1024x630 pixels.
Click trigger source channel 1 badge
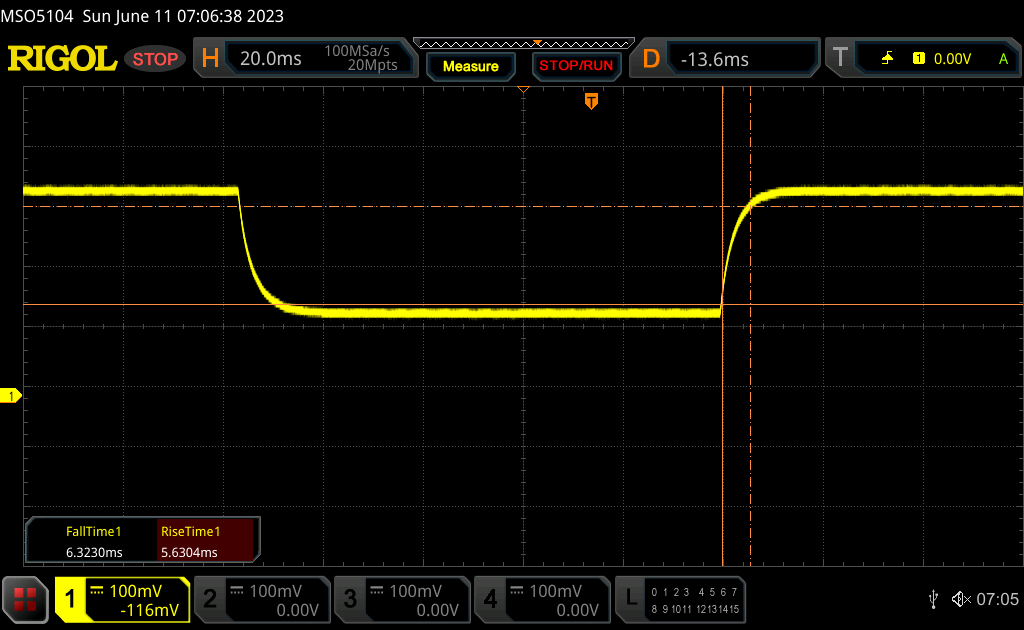tap(918, 59)
